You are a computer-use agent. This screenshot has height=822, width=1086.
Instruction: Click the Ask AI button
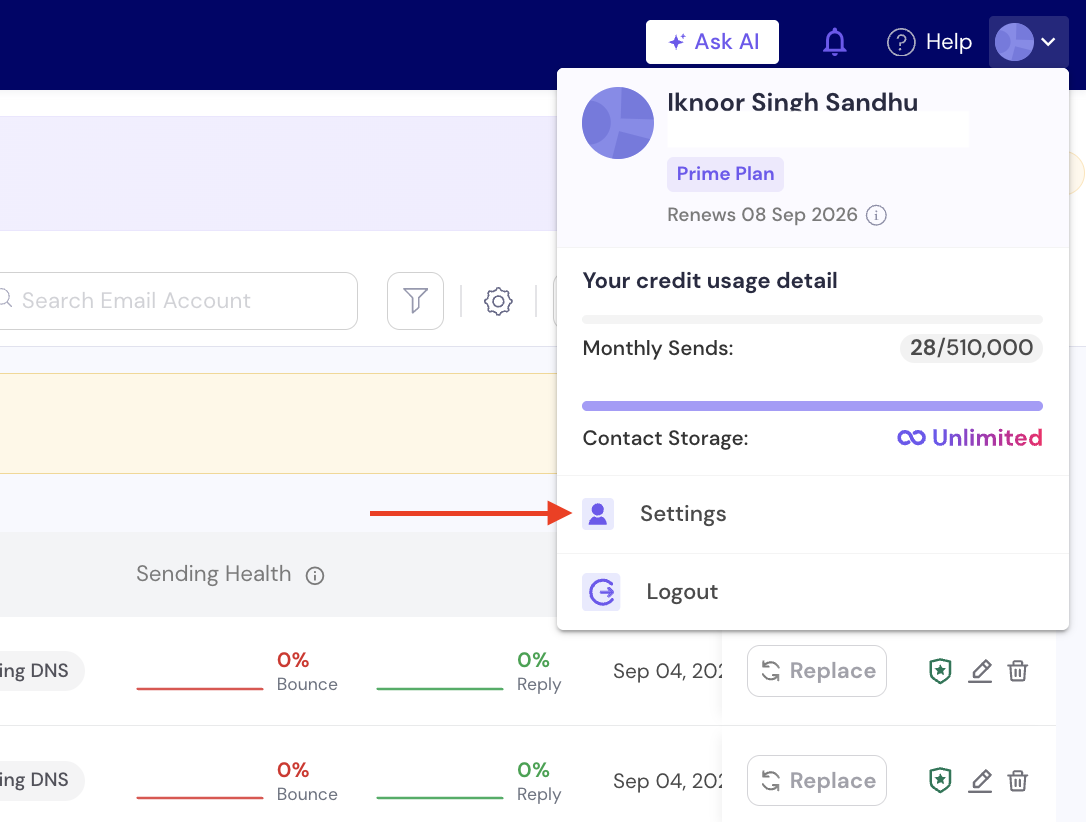712,42
